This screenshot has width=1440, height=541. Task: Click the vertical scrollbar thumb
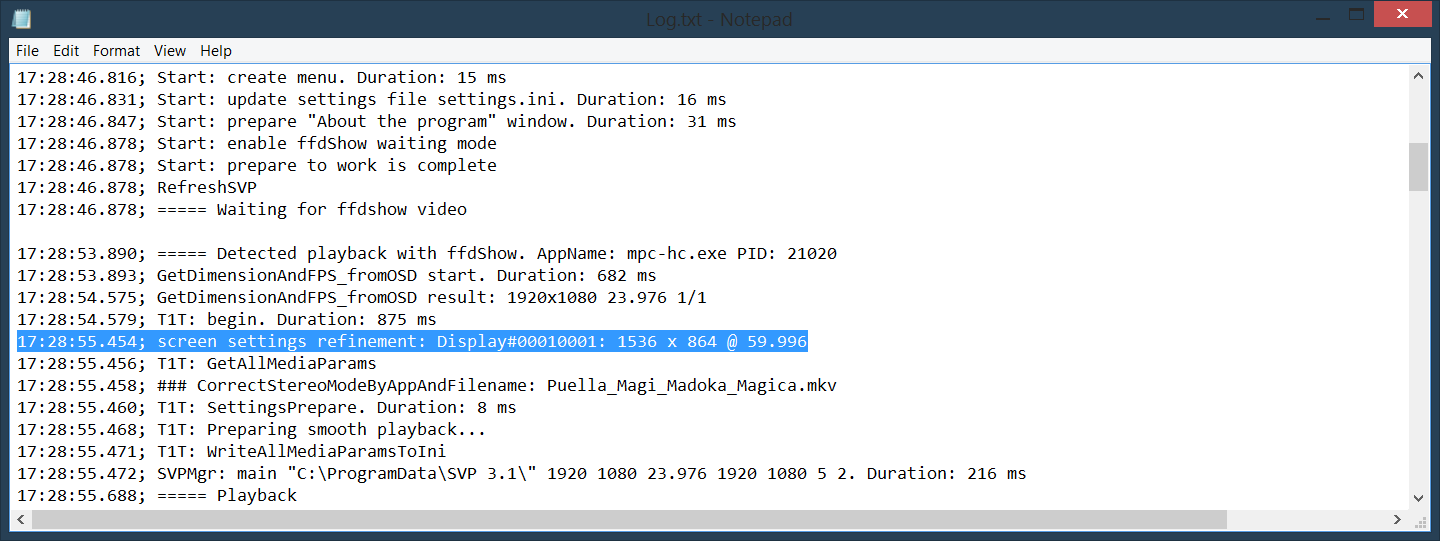pyautogui.click(x=1418, y=166)
